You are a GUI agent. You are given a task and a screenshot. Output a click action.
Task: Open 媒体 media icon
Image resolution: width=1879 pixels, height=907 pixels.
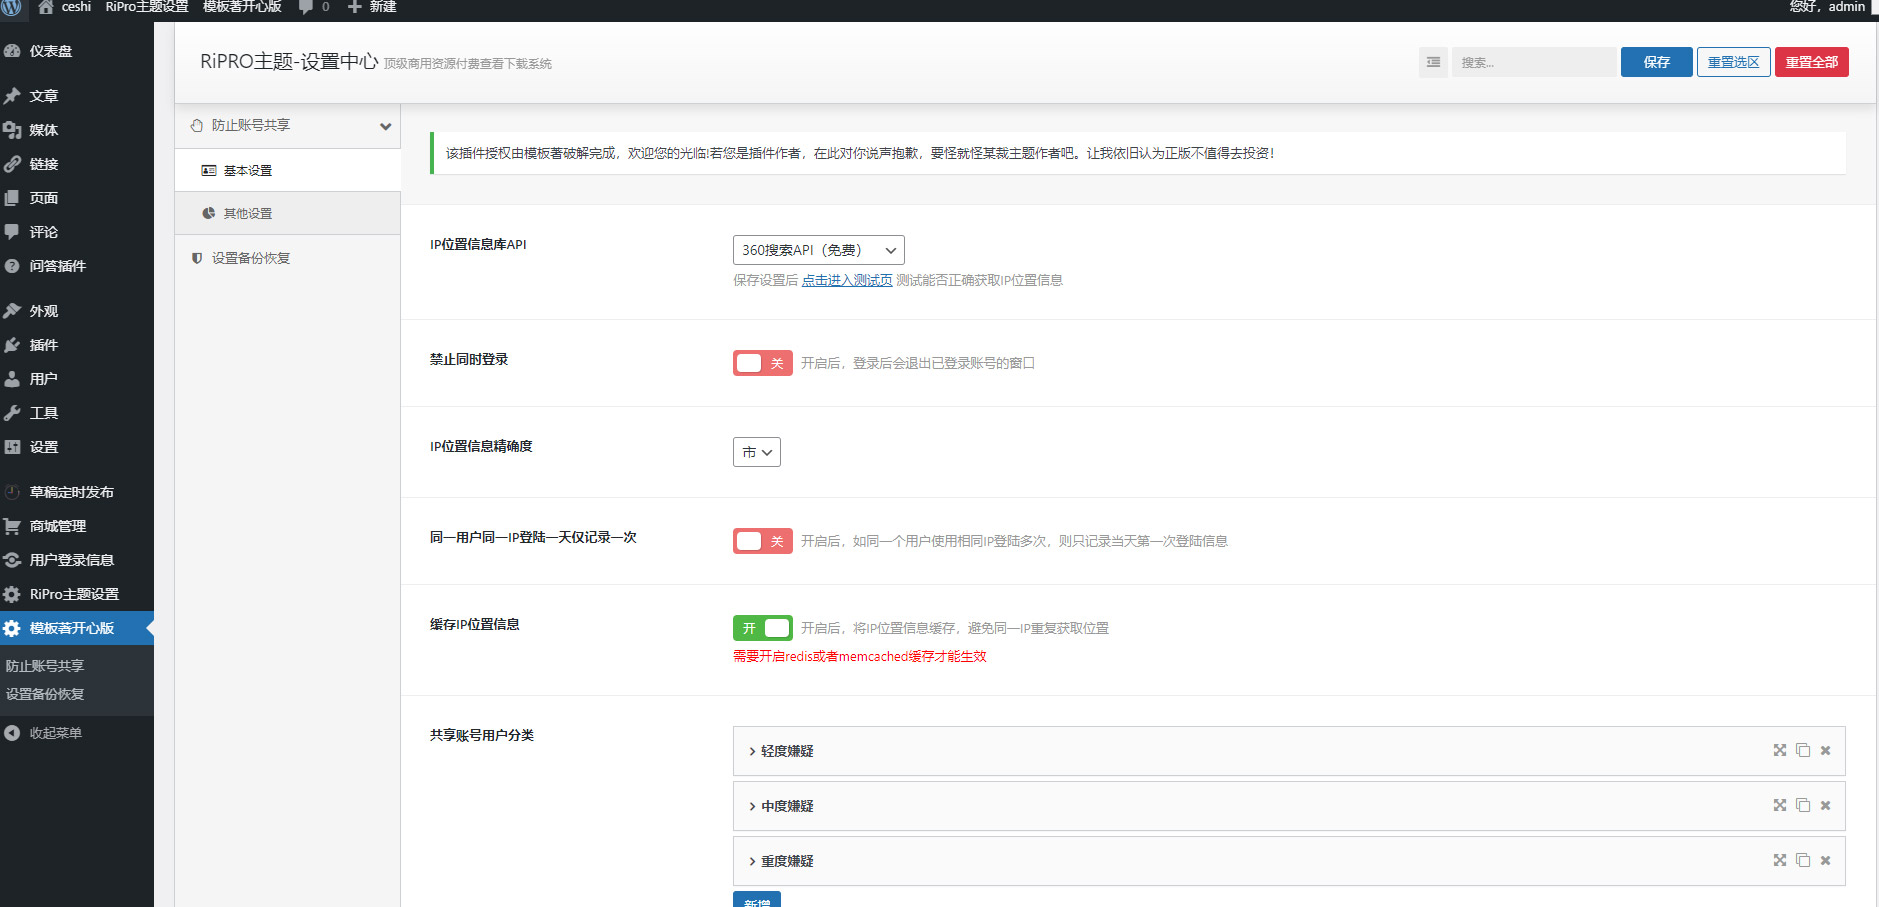[12, 130]
